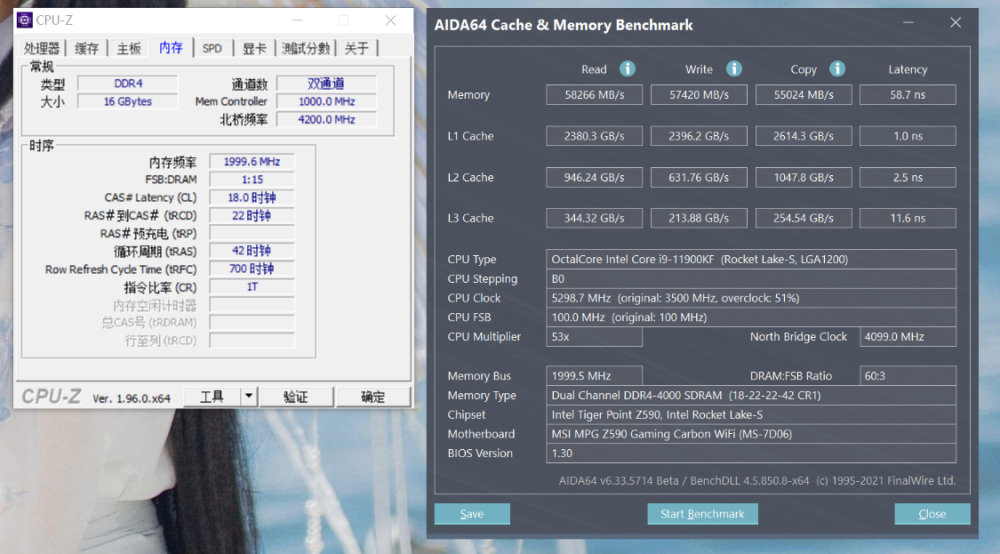
Task: Click 北桥频率 4200.0 MHz value
Action: (x=327, y=119)
